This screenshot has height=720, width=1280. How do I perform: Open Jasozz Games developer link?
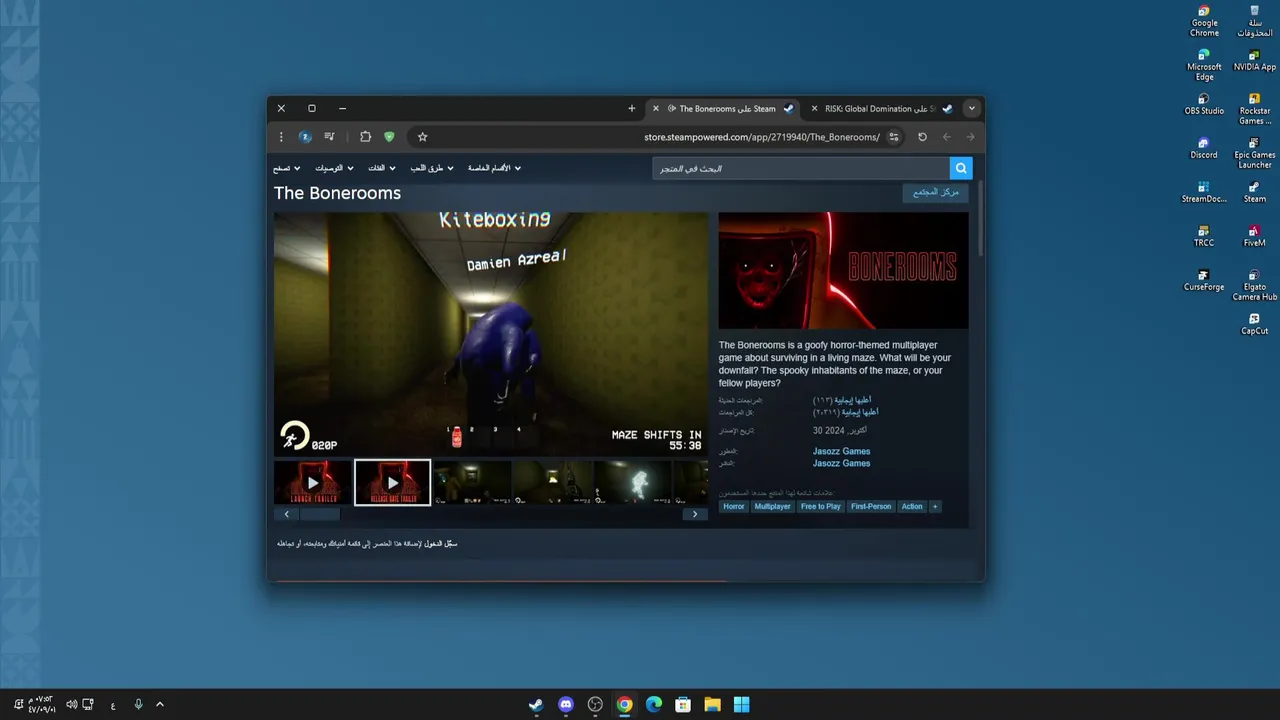point(841,451)
